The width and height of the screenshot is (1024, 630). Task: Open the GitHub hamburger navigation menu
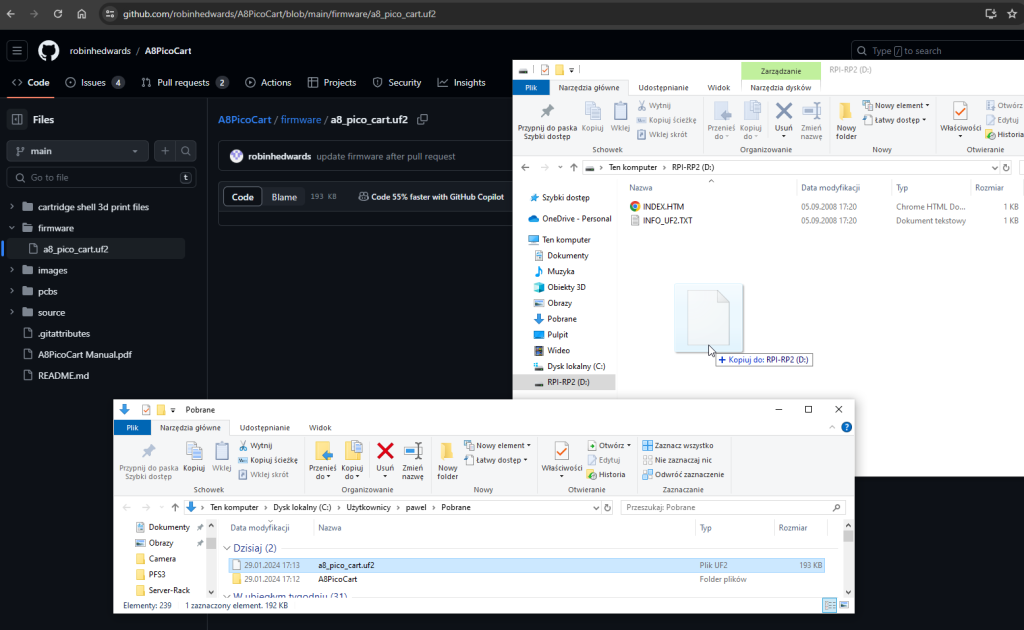17,51
